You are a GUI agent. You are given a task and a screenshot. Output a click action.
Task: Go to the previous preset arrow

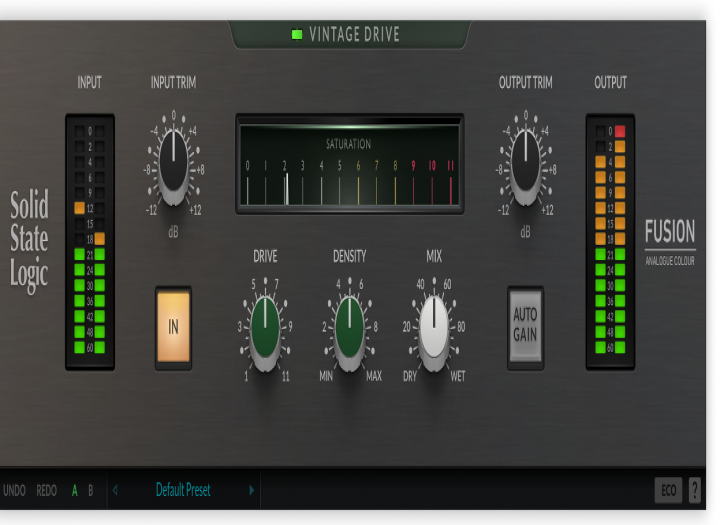(x=115, y=491)
